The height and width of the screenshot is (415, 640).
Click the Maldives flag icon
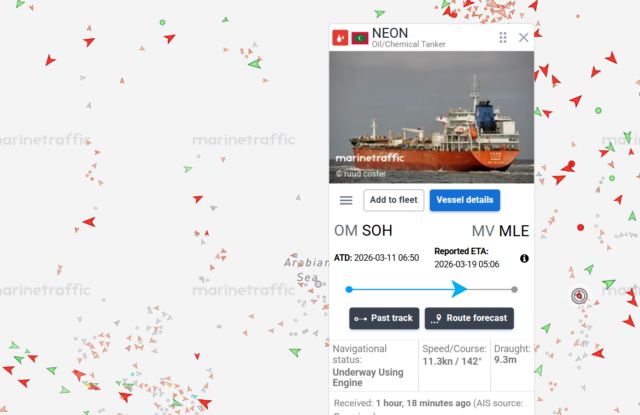point(360,38)
